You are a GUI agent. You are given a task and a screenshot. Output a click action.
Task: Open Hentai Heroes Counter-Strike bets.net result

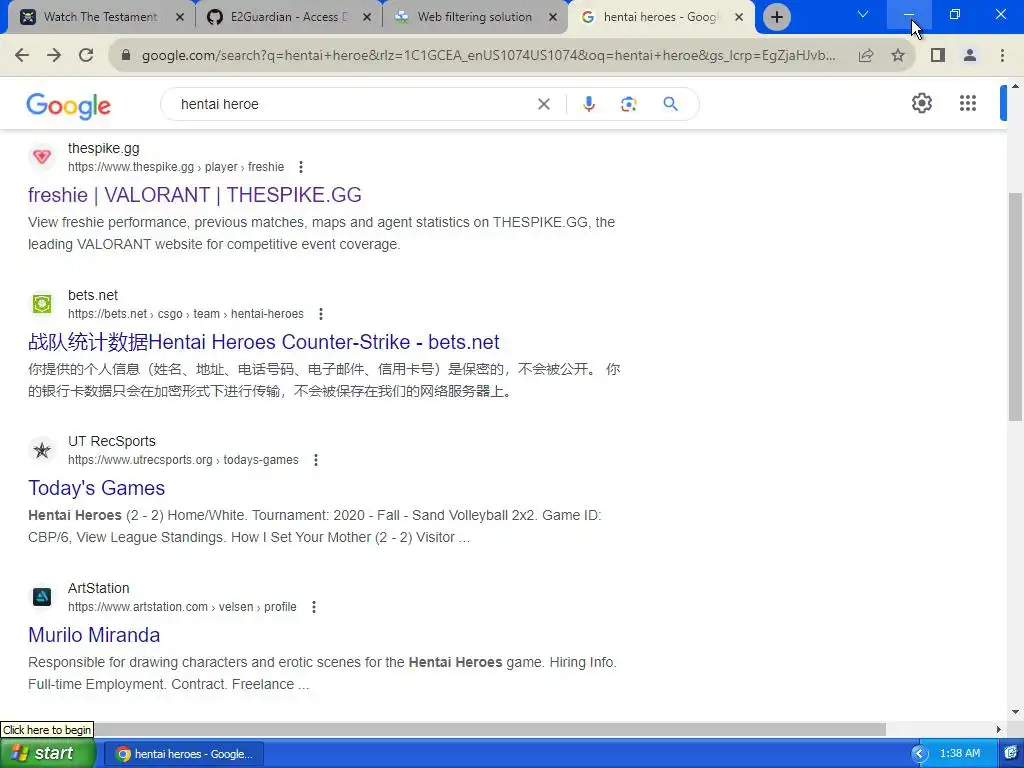pos(264,342)
